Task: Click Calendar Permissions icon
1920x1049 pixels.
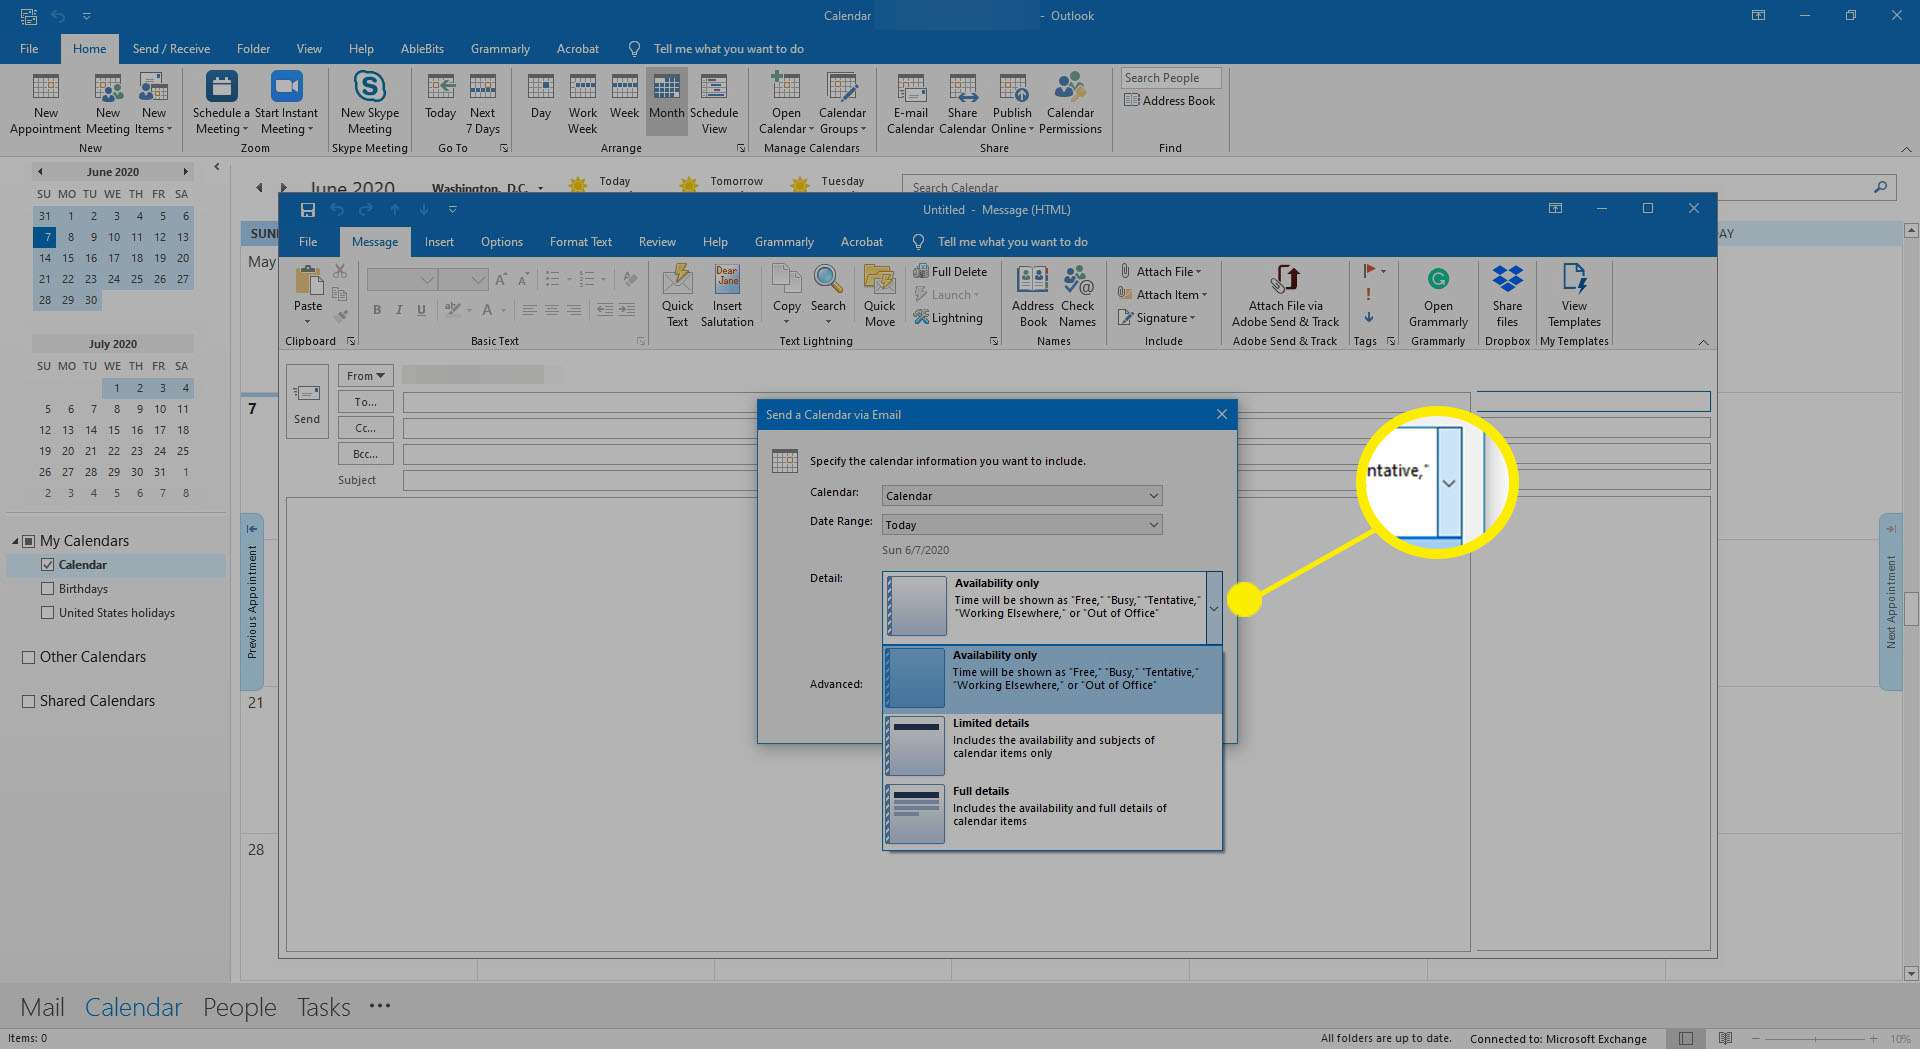Action: (x=1070, y=103)
